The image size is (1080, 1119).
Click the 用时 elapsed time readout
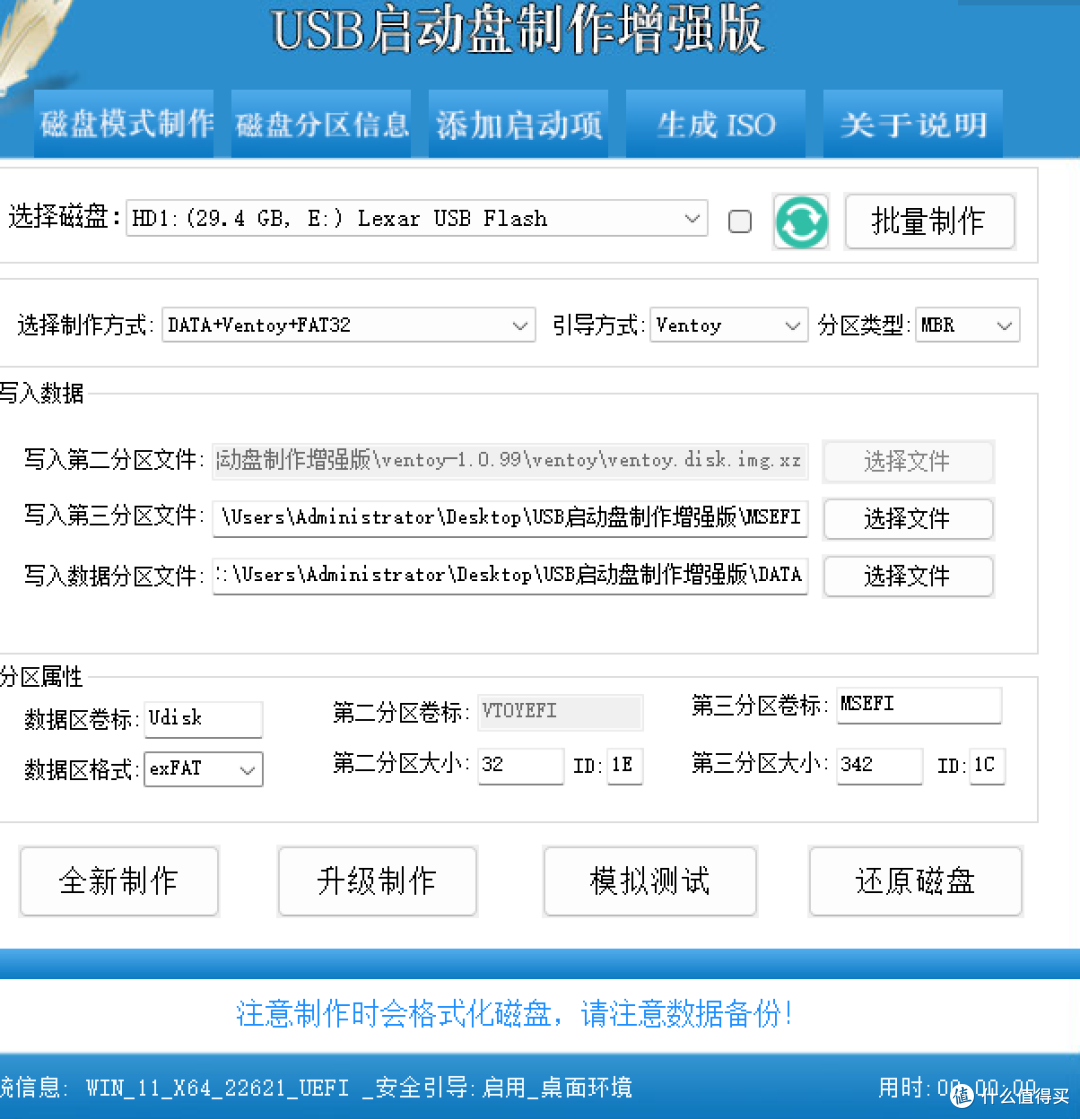(957, 1088)
